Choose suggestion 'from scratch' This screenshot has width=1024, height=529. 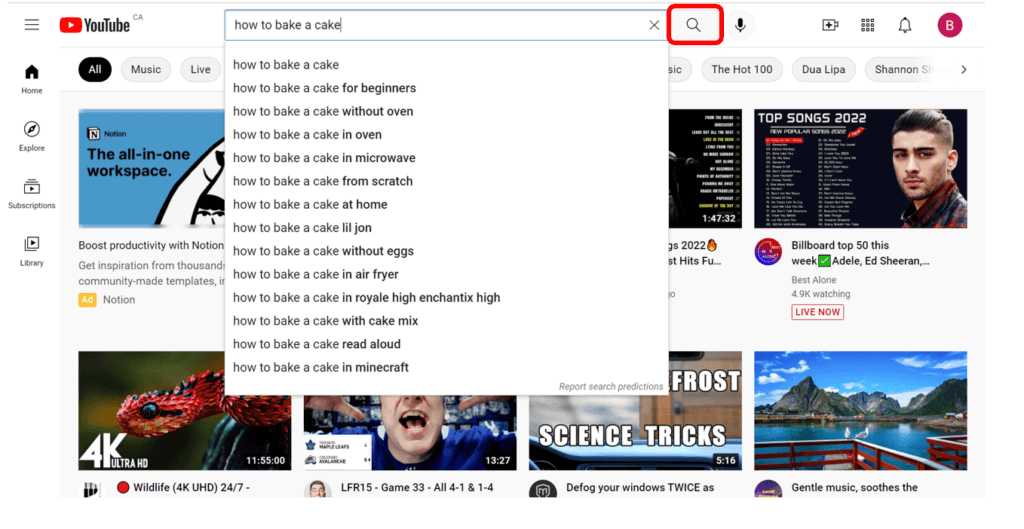[x=447, y=182]
